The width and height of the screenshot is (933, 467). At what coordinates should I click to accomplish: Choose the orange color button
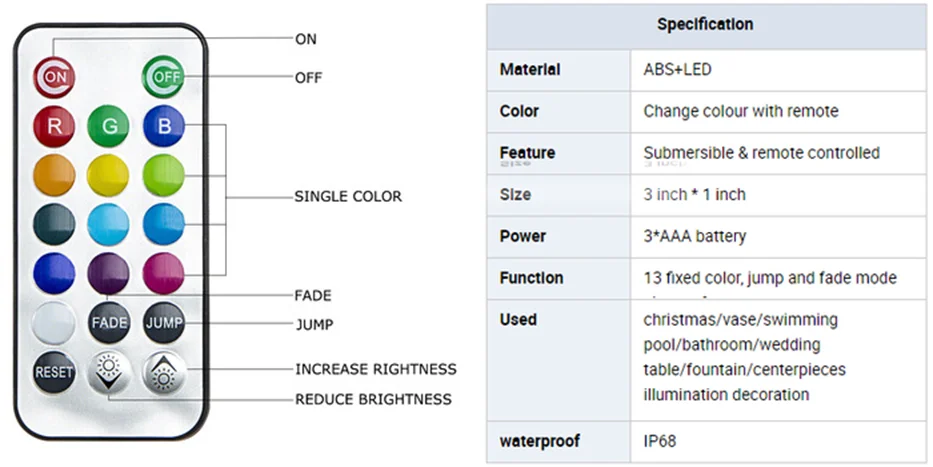(x=53, y=176)
